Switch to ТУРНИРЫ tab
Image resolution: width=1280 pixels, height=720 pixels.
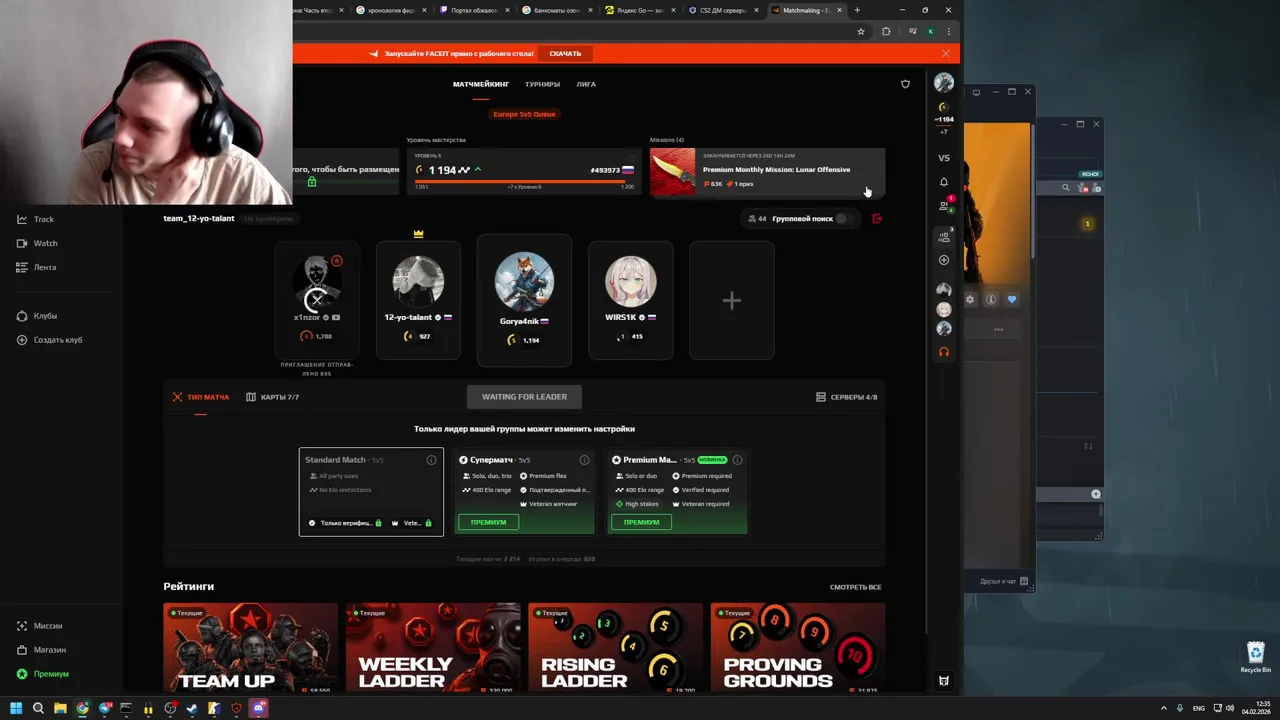click(x=543, y=84)
